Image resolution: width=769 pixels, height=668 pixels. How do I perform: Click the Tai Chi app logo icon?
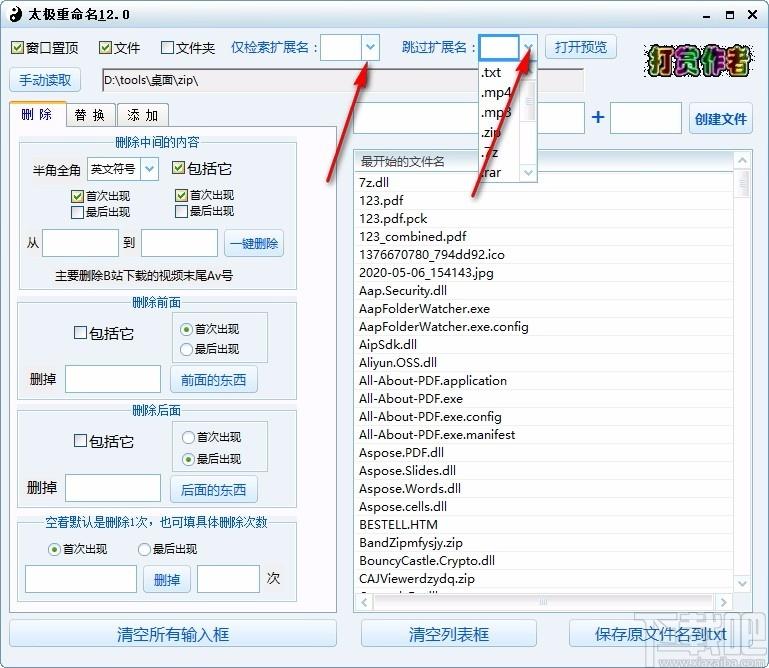click(x=16, y=14)
